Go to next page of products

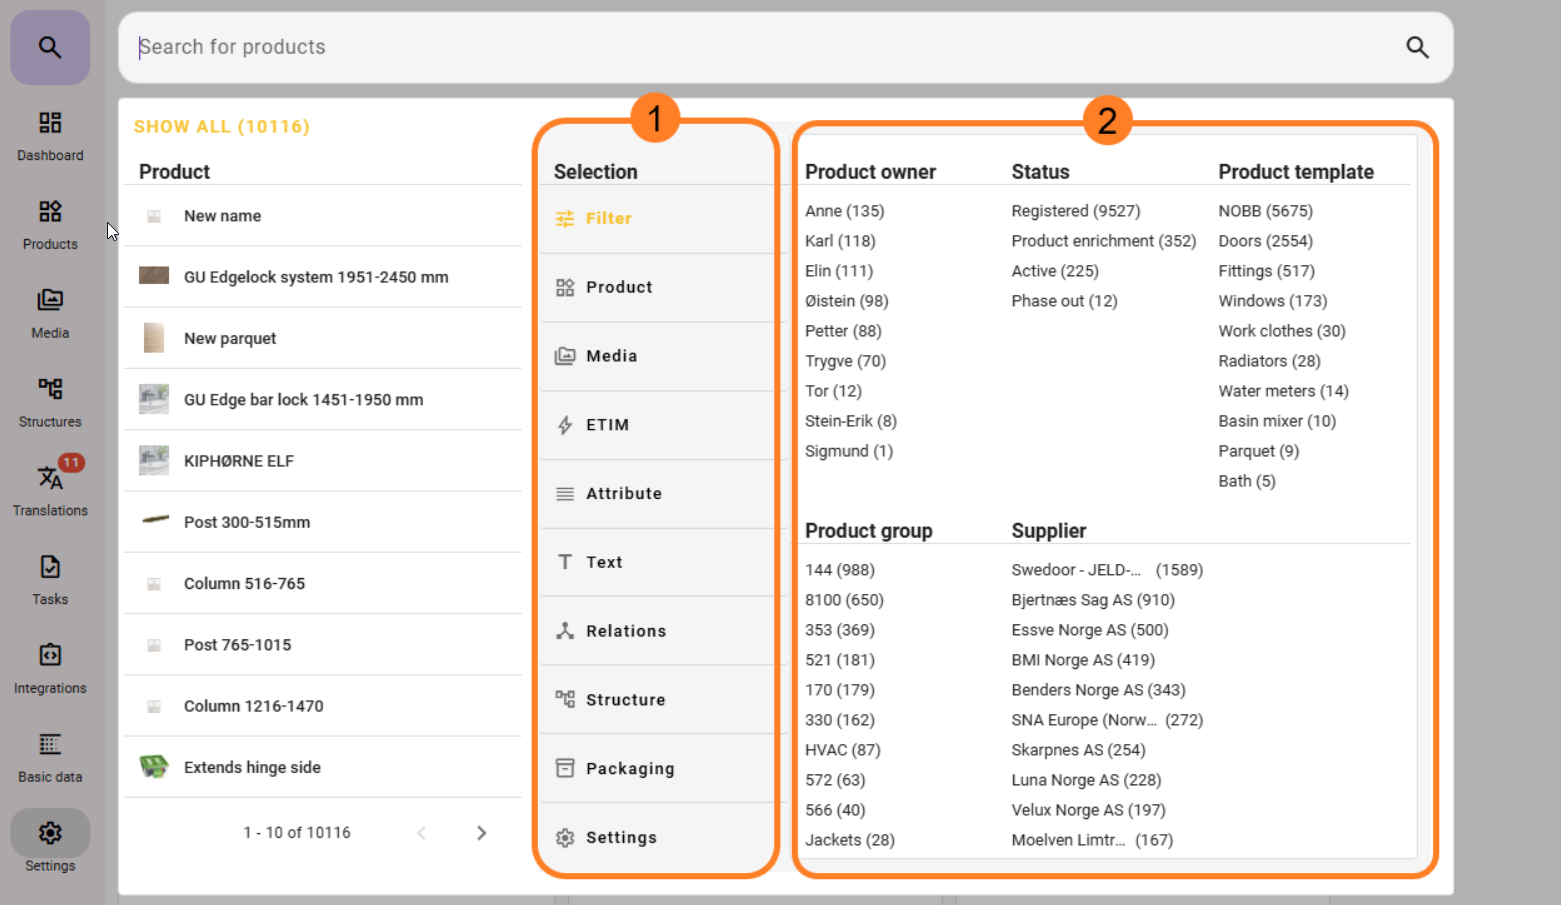pyautogui.click(x=481, y=833)
